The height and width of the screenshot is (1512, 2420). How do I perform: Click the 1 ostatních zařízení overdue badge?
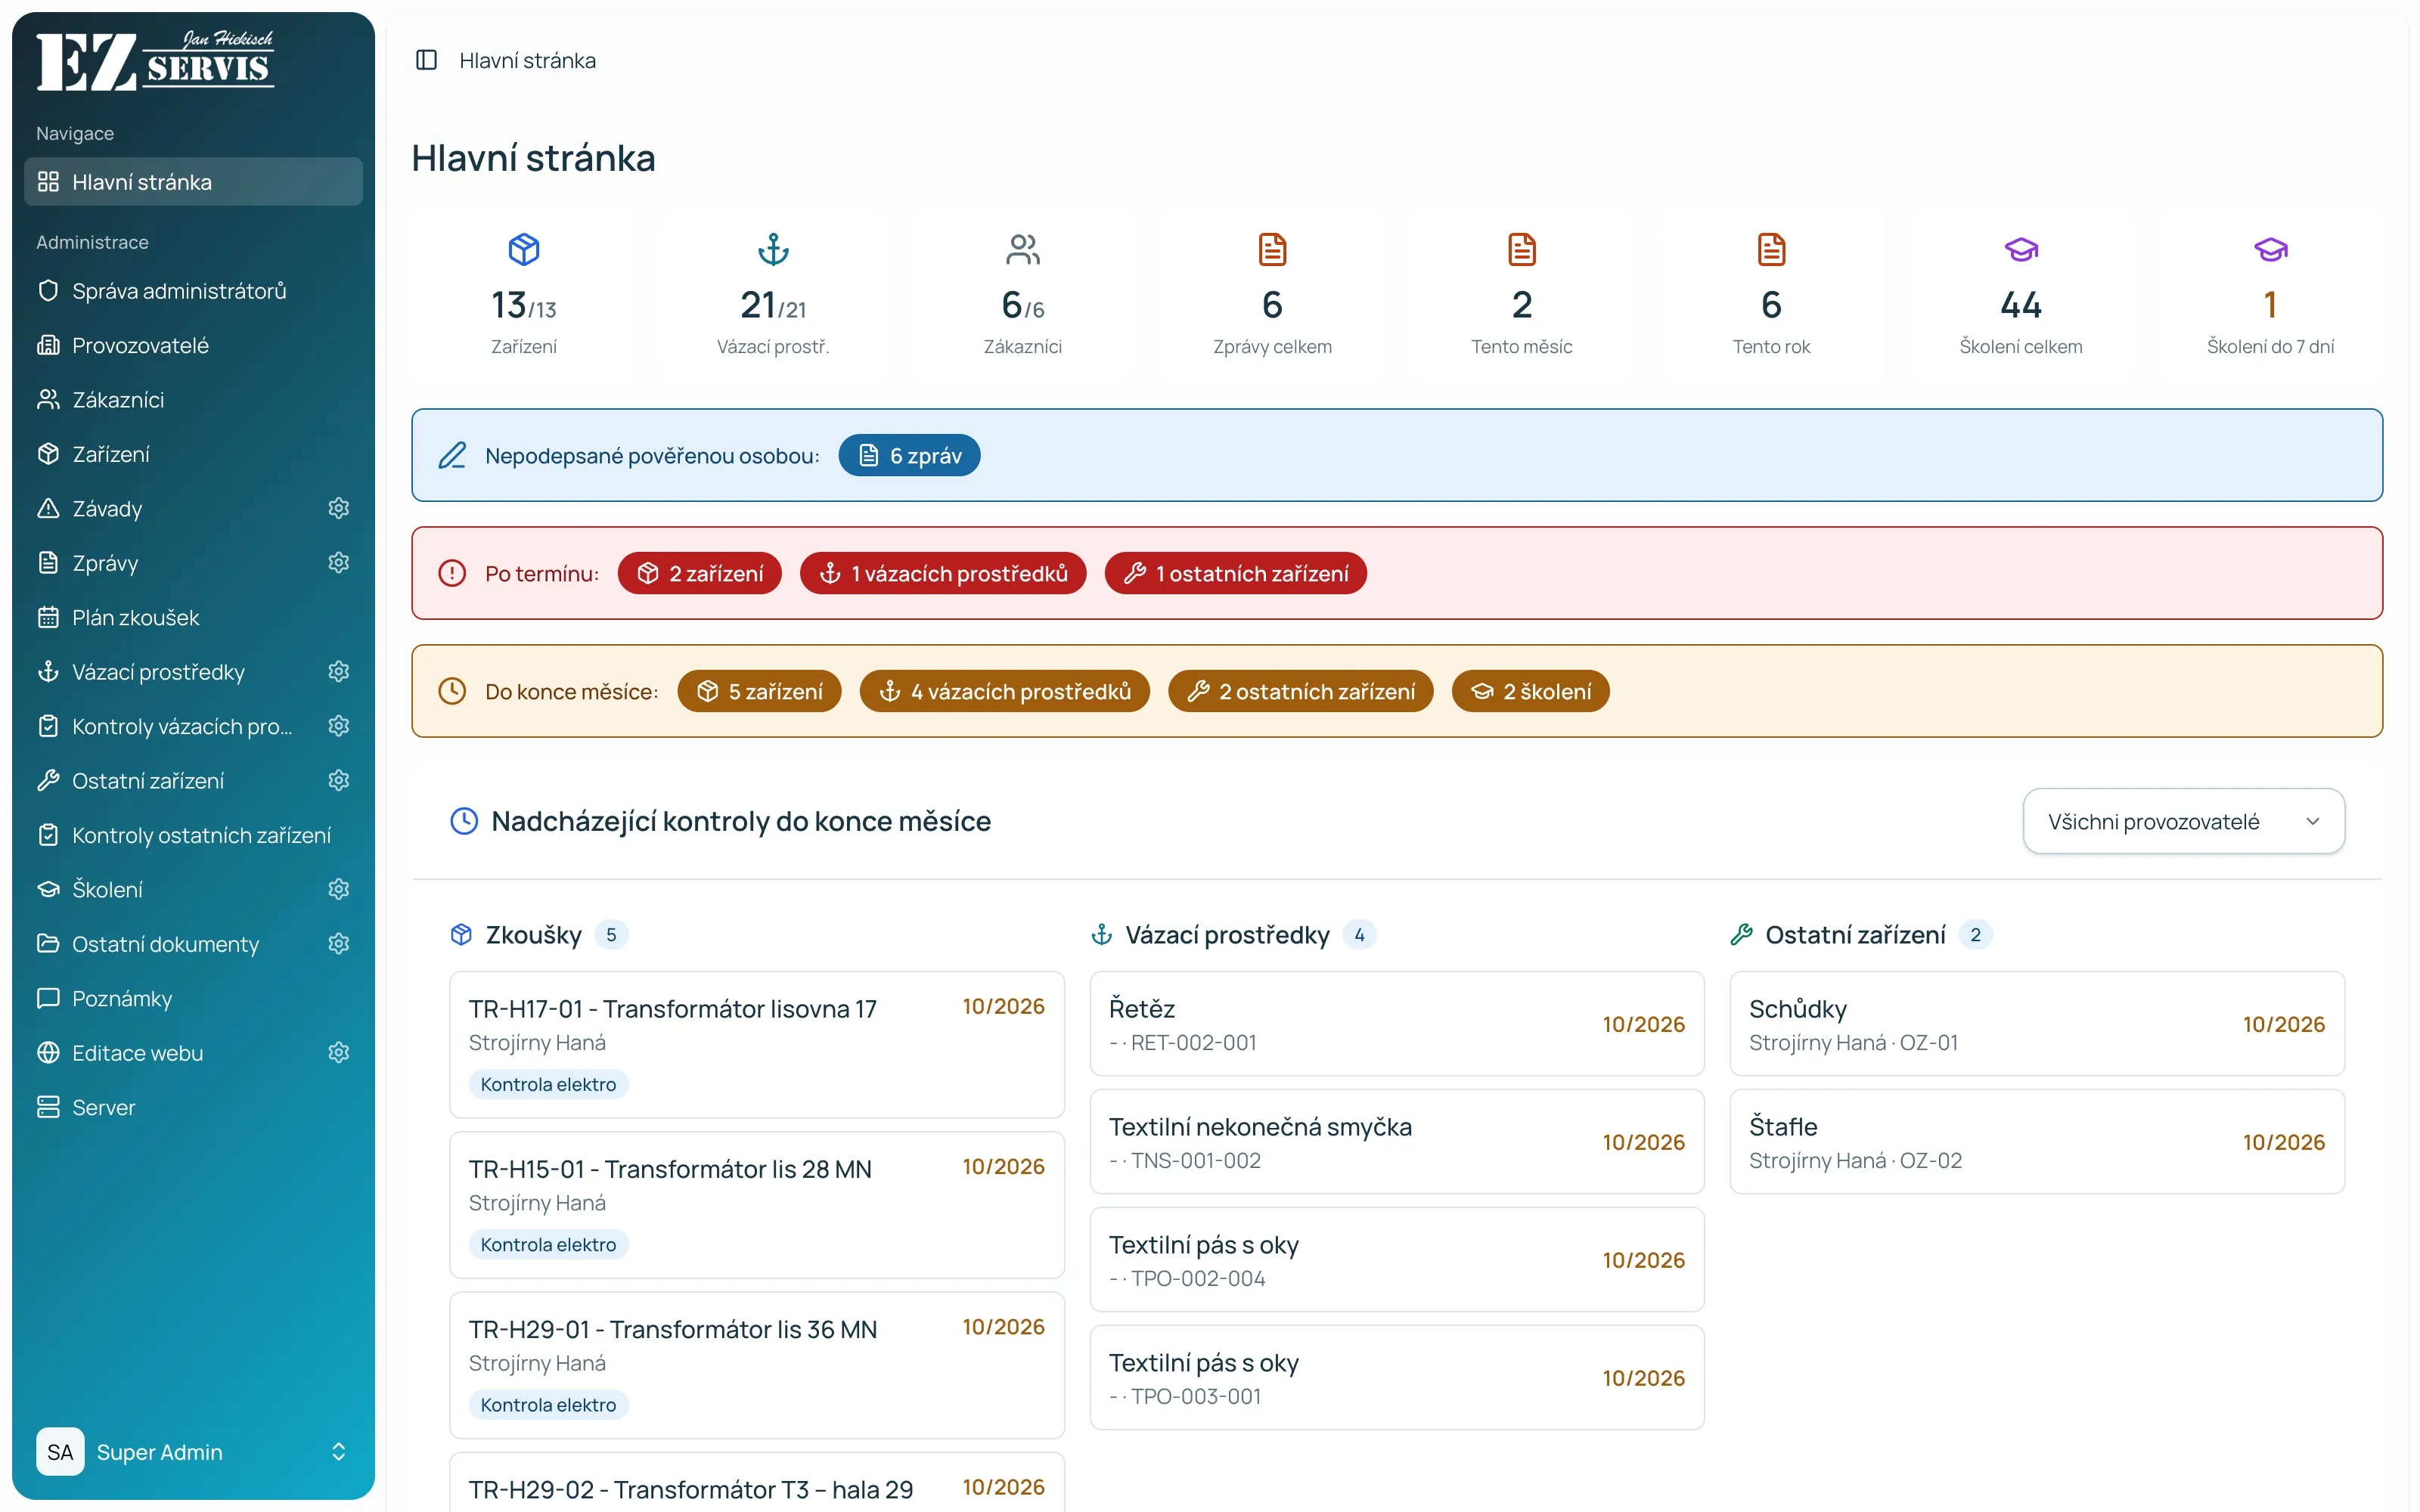click(x=1235, y=573)
